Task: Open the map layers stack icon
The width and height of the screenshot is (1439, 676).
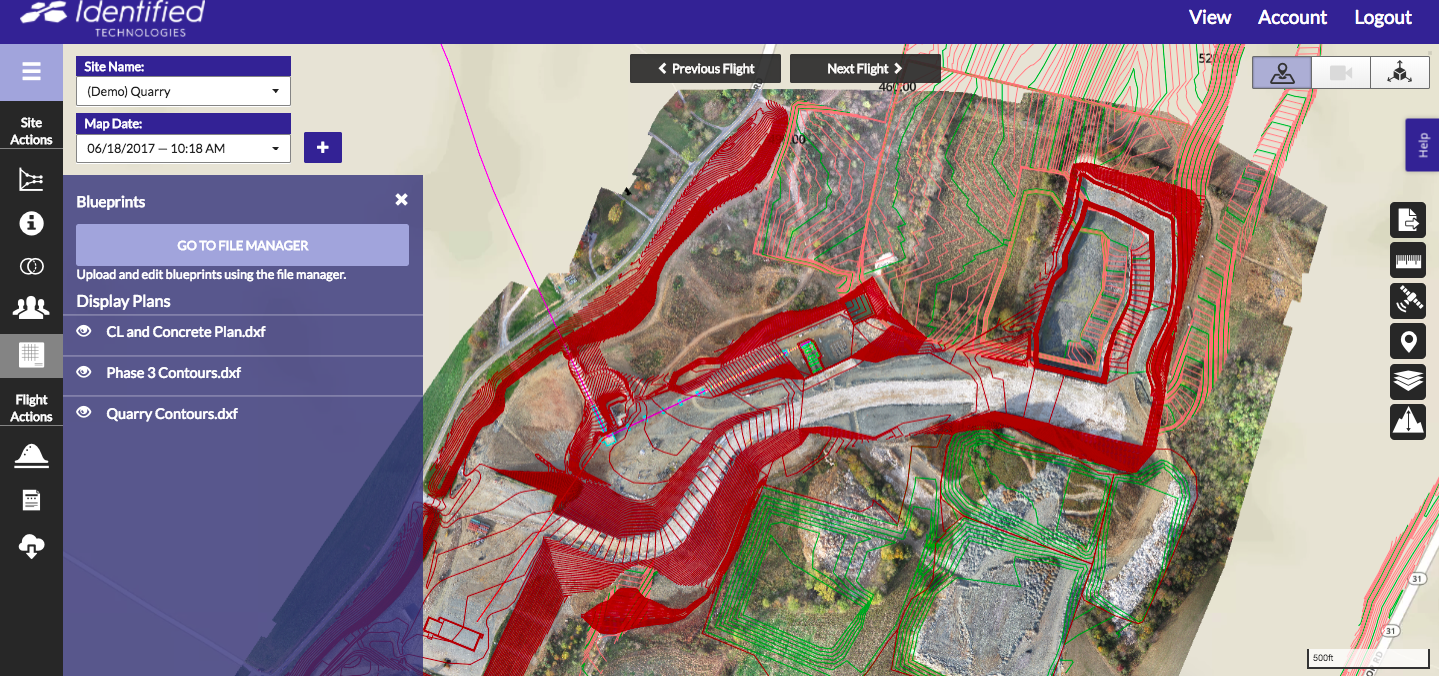Action: [1408, 381]
